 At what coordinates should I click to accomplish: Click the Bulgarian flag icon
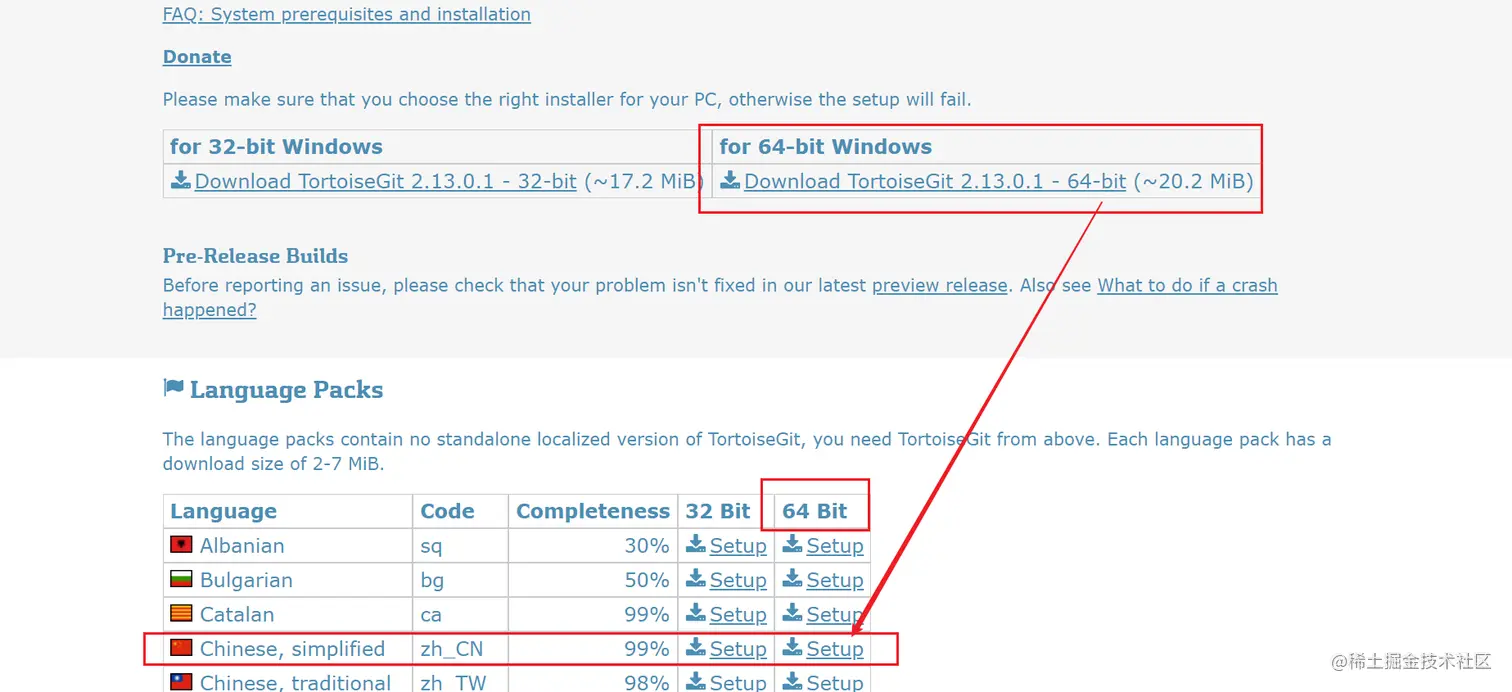(x=181, y=580)
